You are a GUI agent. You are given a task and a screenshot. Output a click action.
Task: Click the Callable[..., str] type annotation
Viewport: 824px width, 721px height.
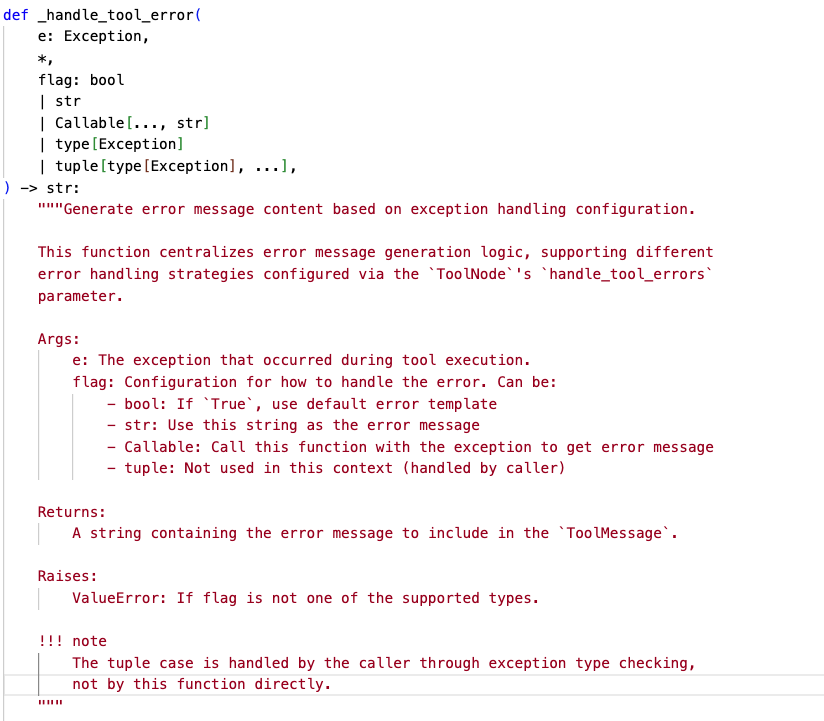pyautogui.click(x=131, y=123)
